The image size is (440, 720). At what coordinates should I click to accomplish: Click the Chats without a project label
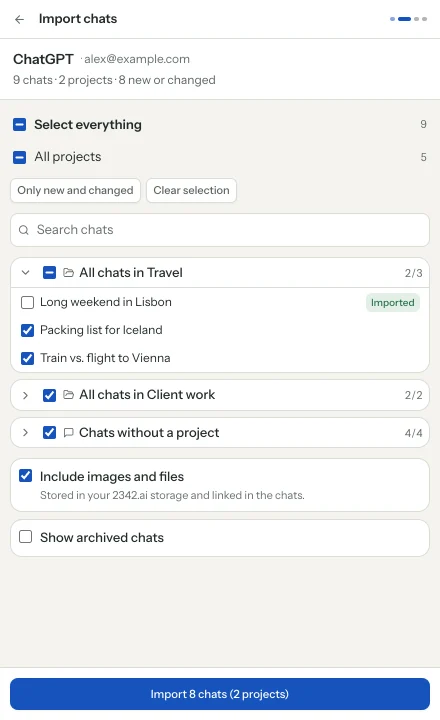click(x=149, y=433)
